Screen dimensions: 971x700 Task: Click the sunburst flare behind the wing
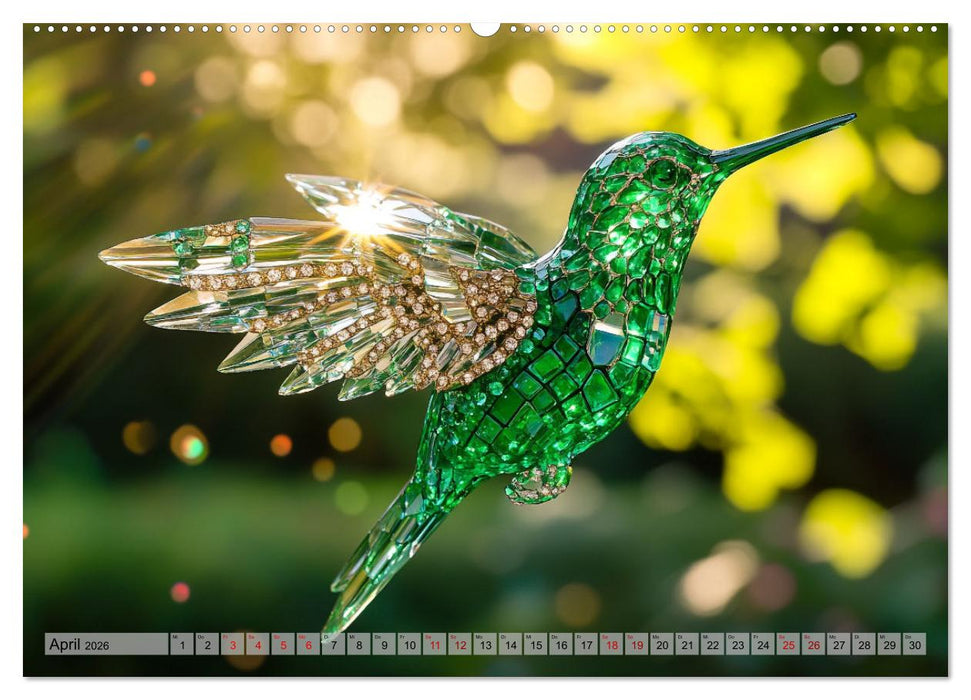(x=362, y=220)
